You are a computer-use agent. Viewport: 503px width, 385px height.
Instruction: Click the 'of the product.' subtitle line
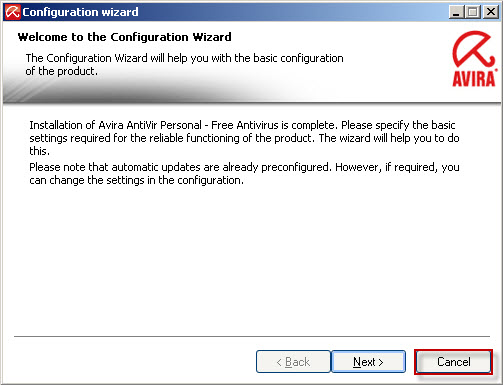(62, 71)
